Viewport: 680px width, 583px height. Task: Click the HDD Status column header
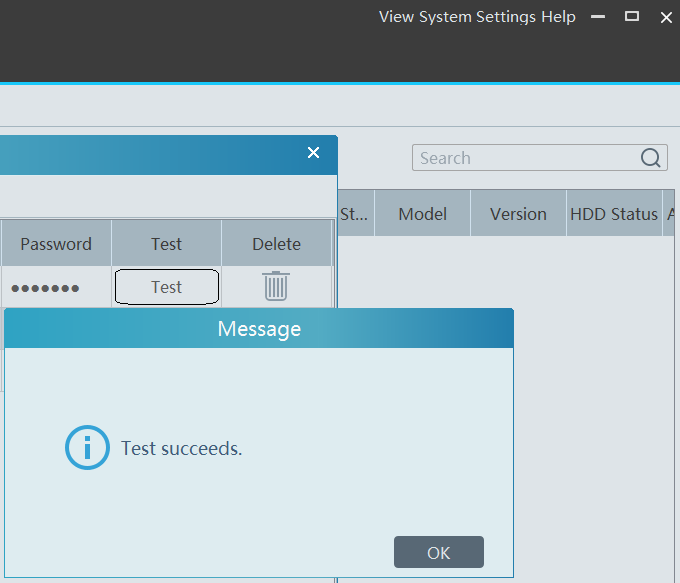[x=614, y=214]
